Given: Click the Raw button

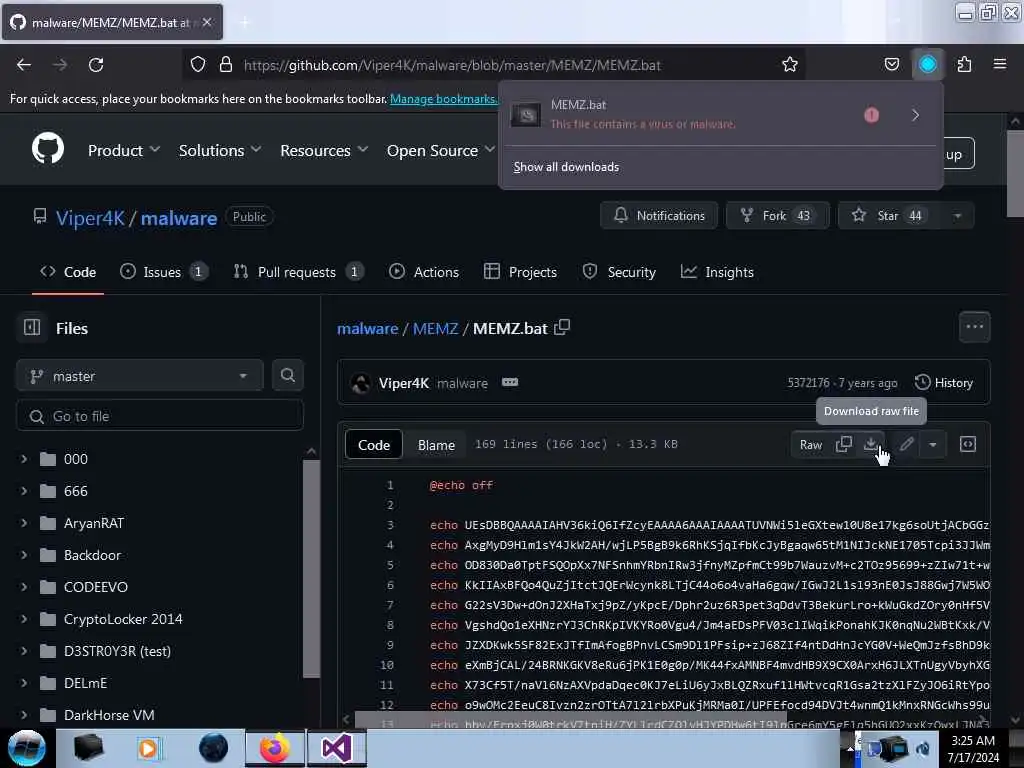Looking at the screenshot, I should tap(810, 444).
